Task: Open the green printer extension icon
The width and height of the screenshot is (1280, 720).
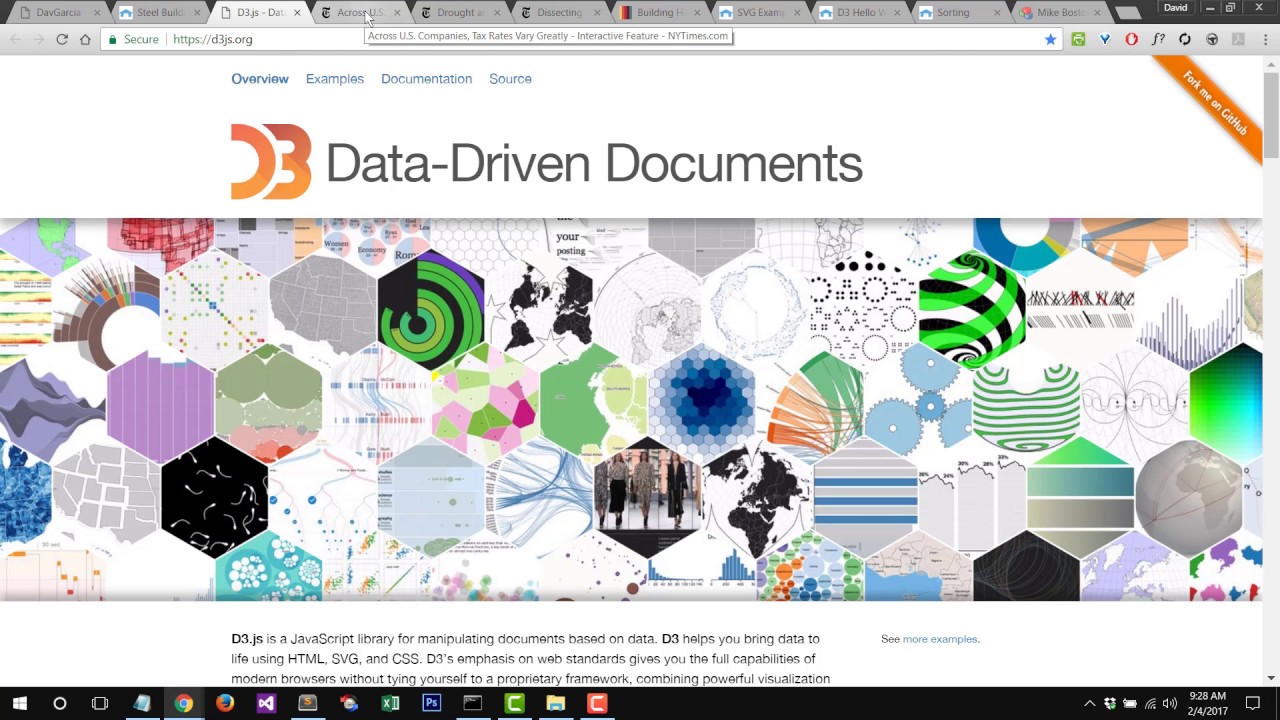Action: click(x=1078, y=39)
